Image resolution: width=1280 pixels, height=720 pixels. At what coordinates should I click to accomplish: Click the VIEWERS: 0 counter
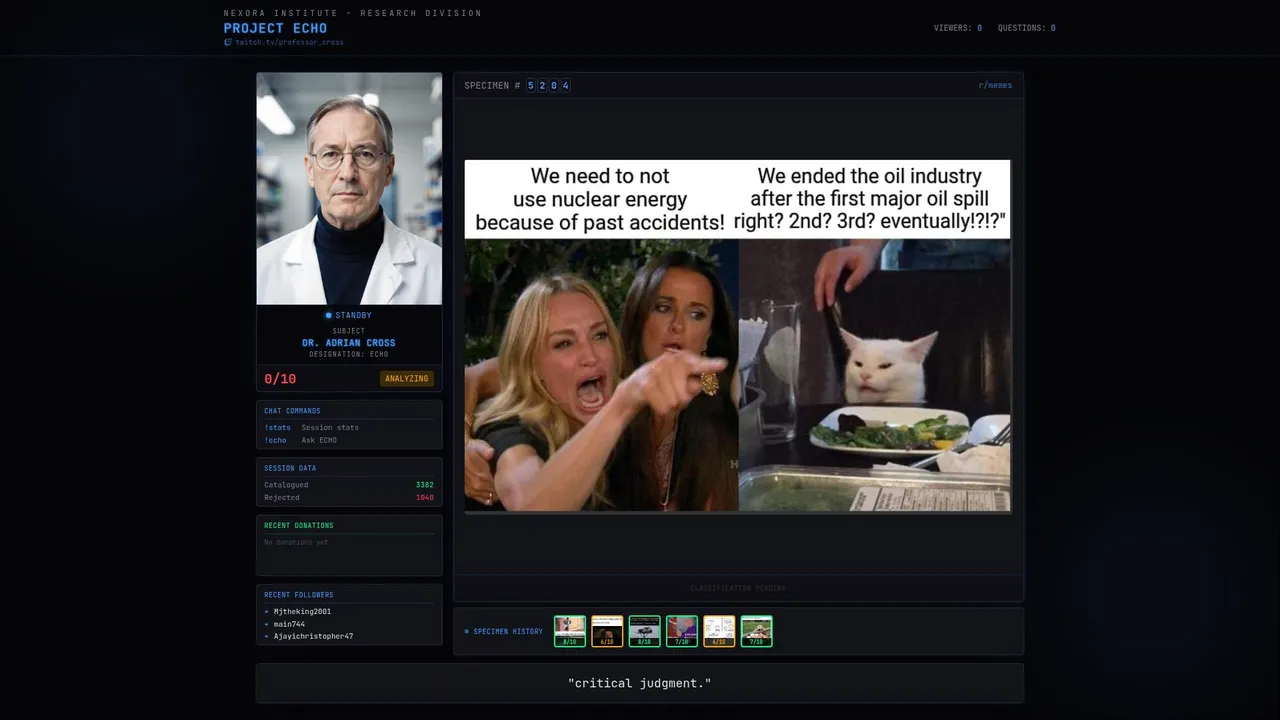point(958,28)
